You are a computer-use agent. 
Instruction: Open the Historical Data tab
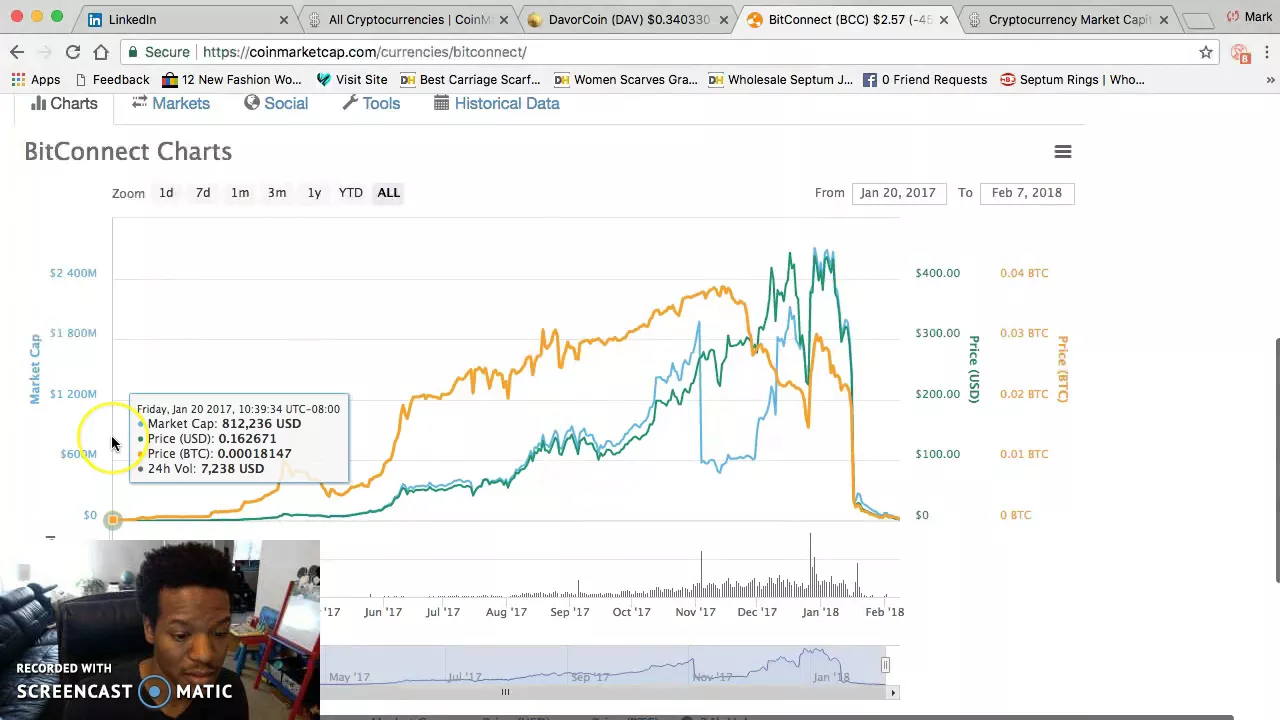[497, 103]
